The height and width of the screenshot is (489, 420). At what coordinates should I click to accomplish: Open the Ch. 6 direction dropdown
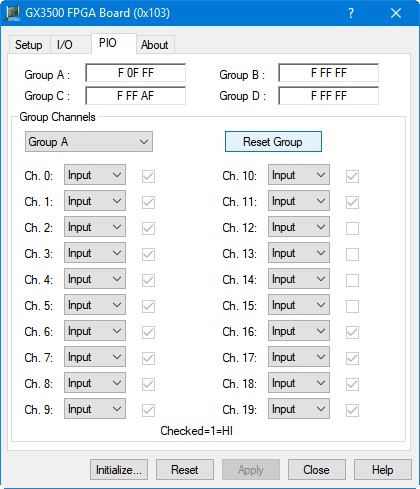tap(95, 330)
